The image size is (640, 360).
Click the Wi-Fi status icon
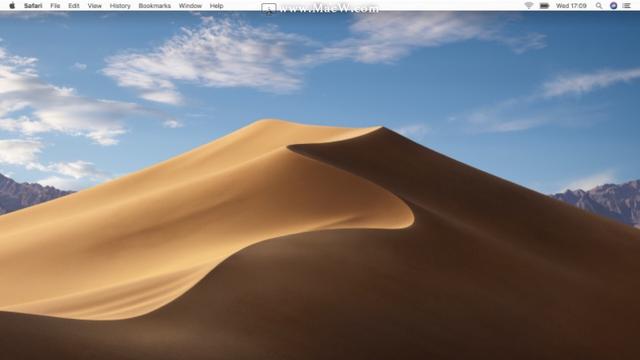coord(529,6)
